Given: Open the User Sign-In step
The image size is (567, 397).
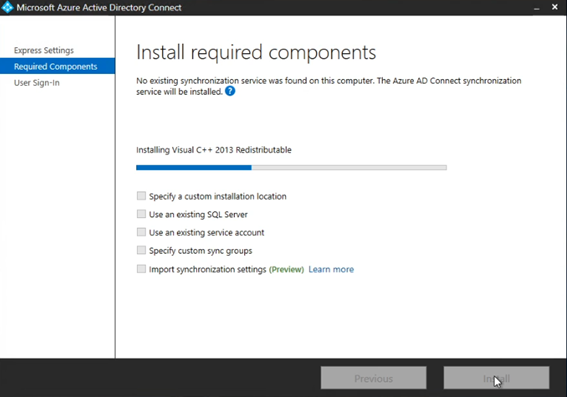Looking at the screenshot, I should (37, 83).
